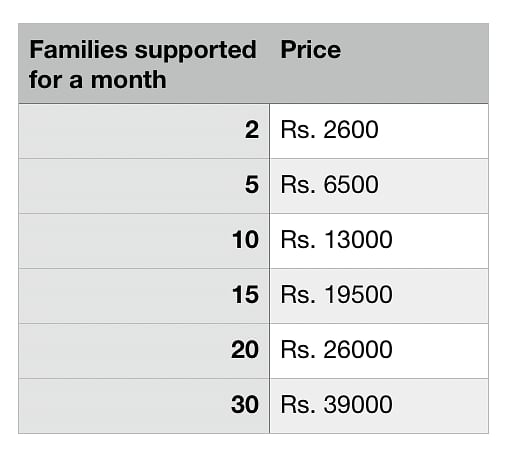Click the word 'Families' in header
Viewport: 512px width, 460px height.
pos(78,49)
